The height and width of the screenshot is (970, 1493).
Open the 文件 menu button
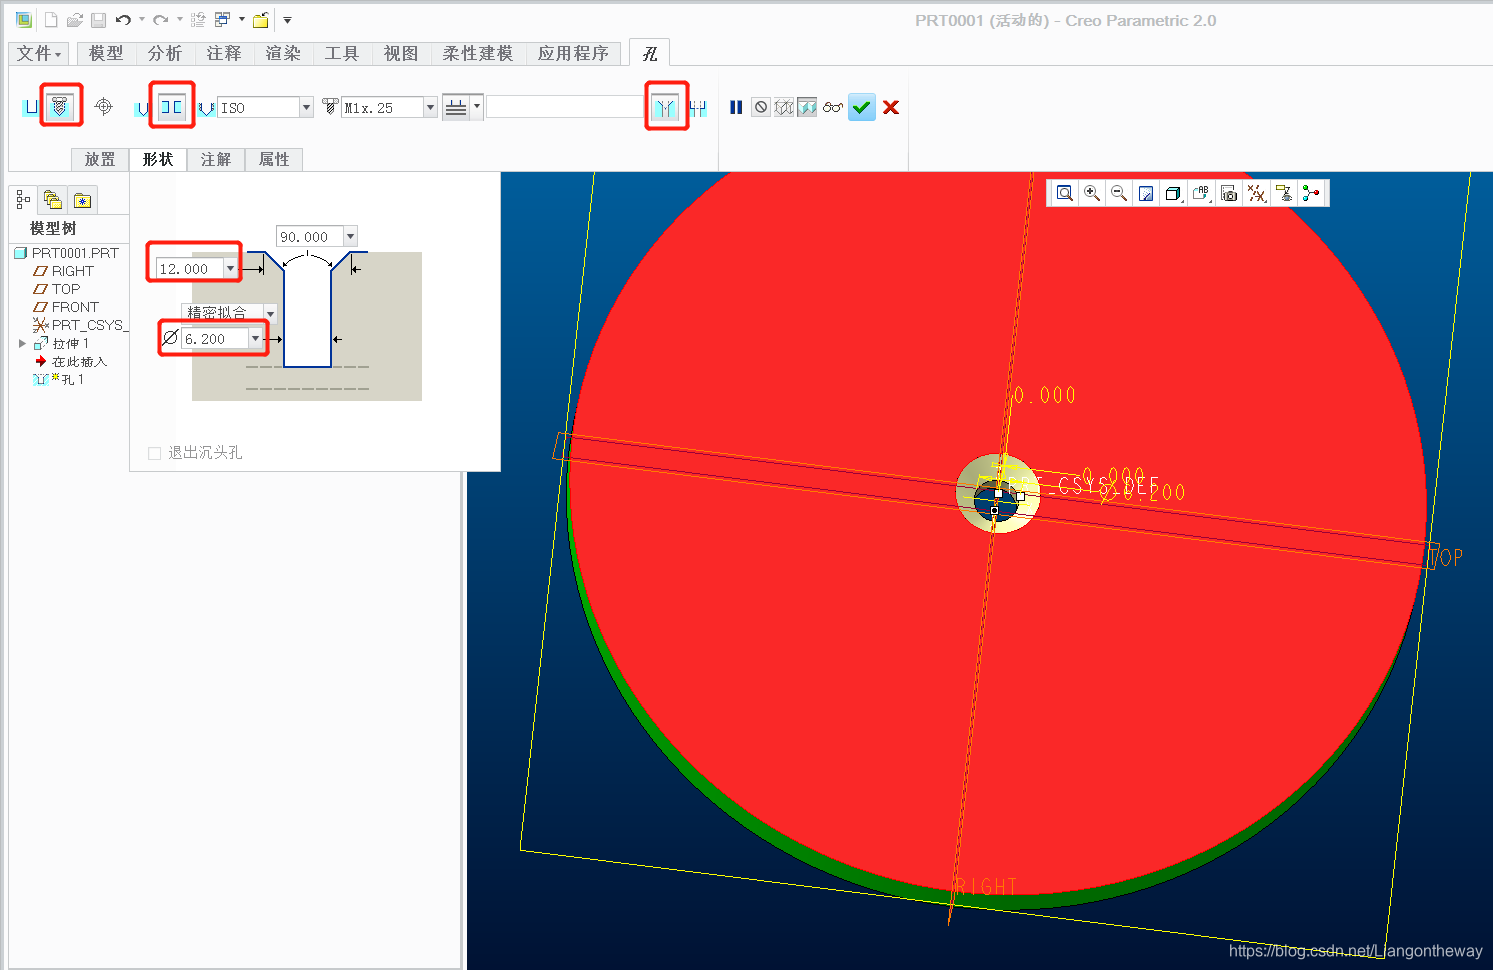pos(40,53)
